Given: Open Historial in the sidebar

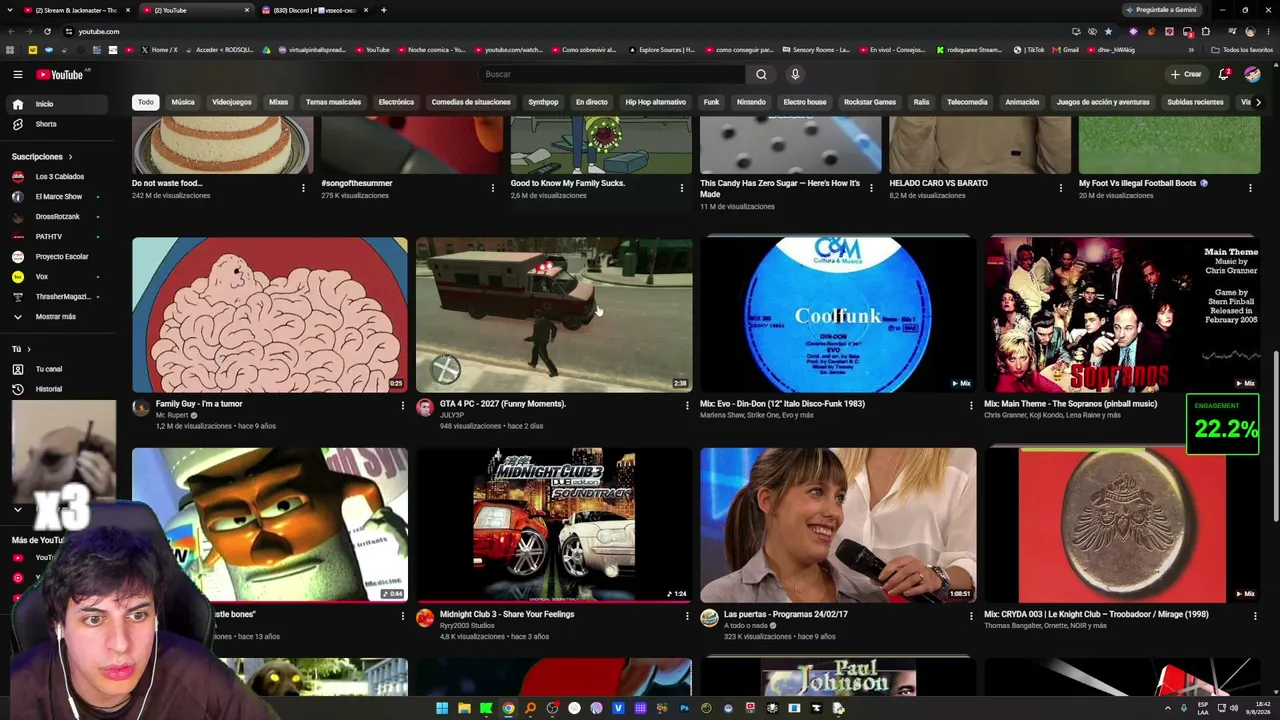Looking at the screenshot, I should (x=56, y=389).
